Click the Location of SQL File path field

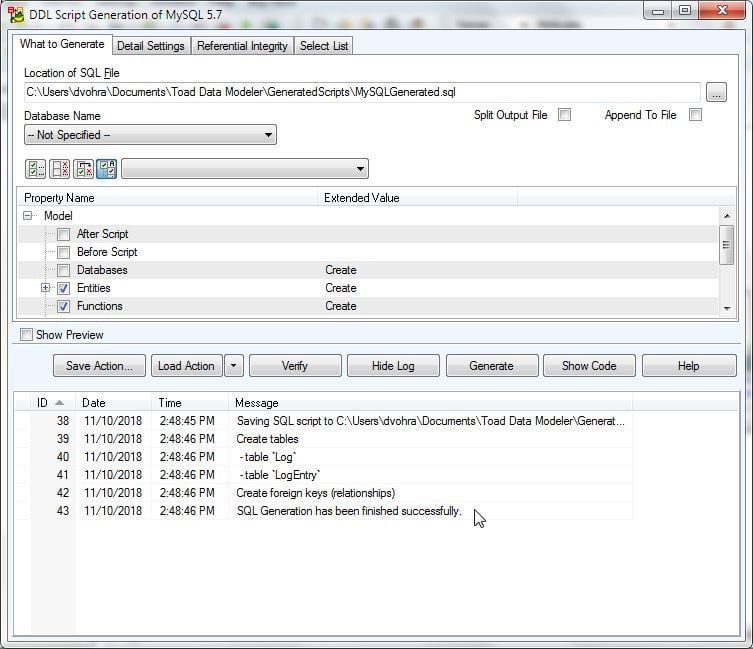coord(362,92)
